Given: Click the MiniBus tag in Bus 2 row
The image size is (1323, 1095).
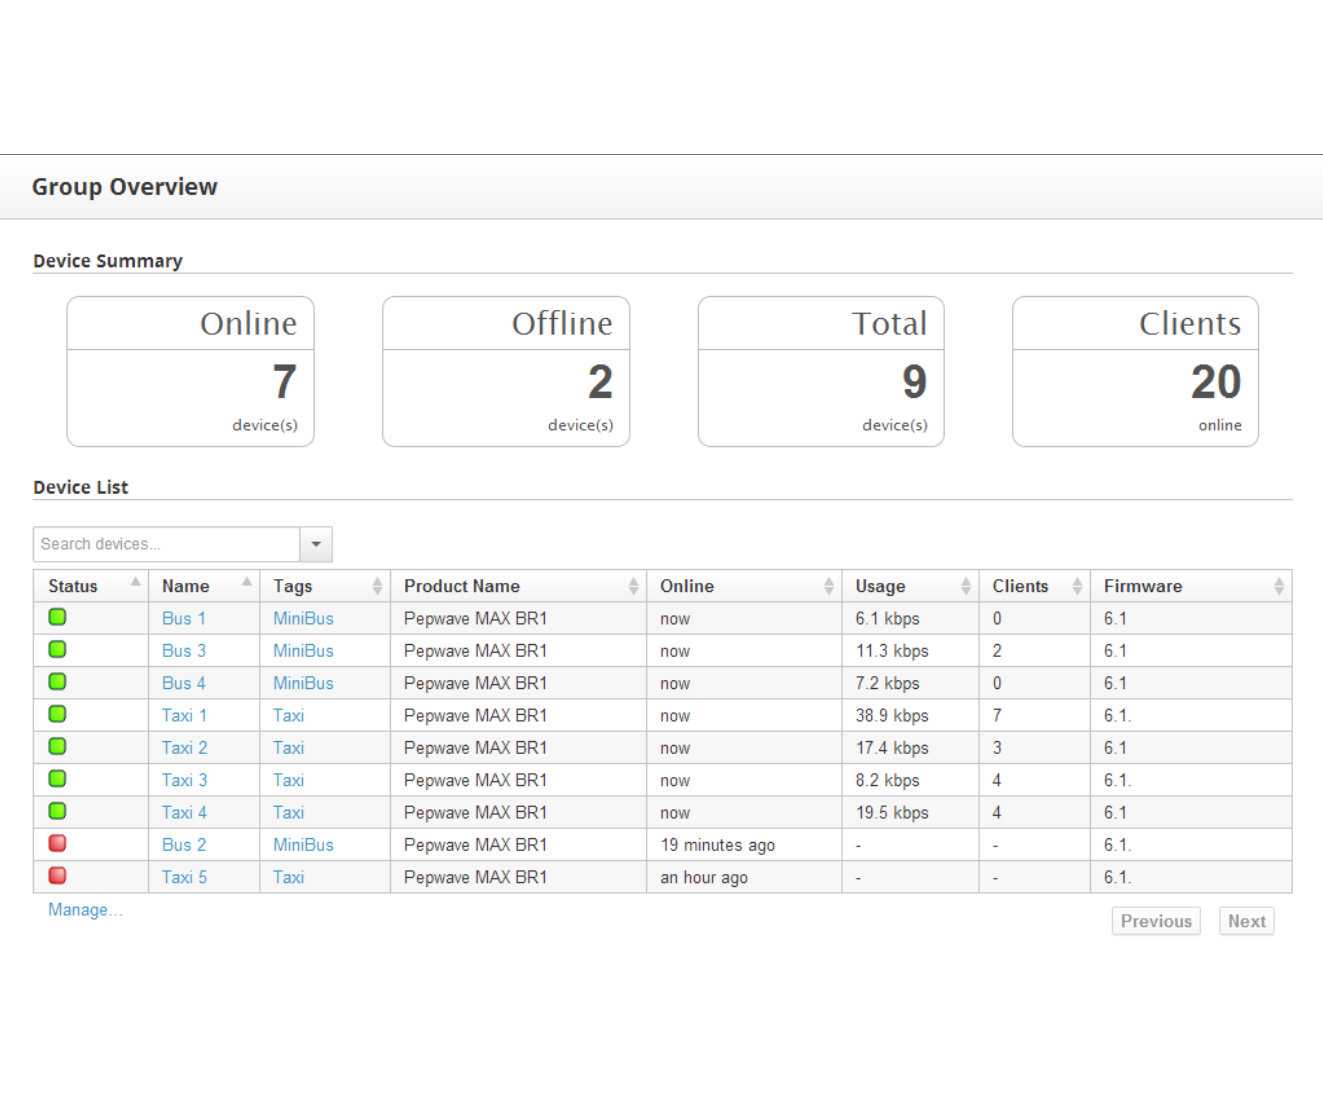Looking at the screenshot, I should click(x=303, y=845).
